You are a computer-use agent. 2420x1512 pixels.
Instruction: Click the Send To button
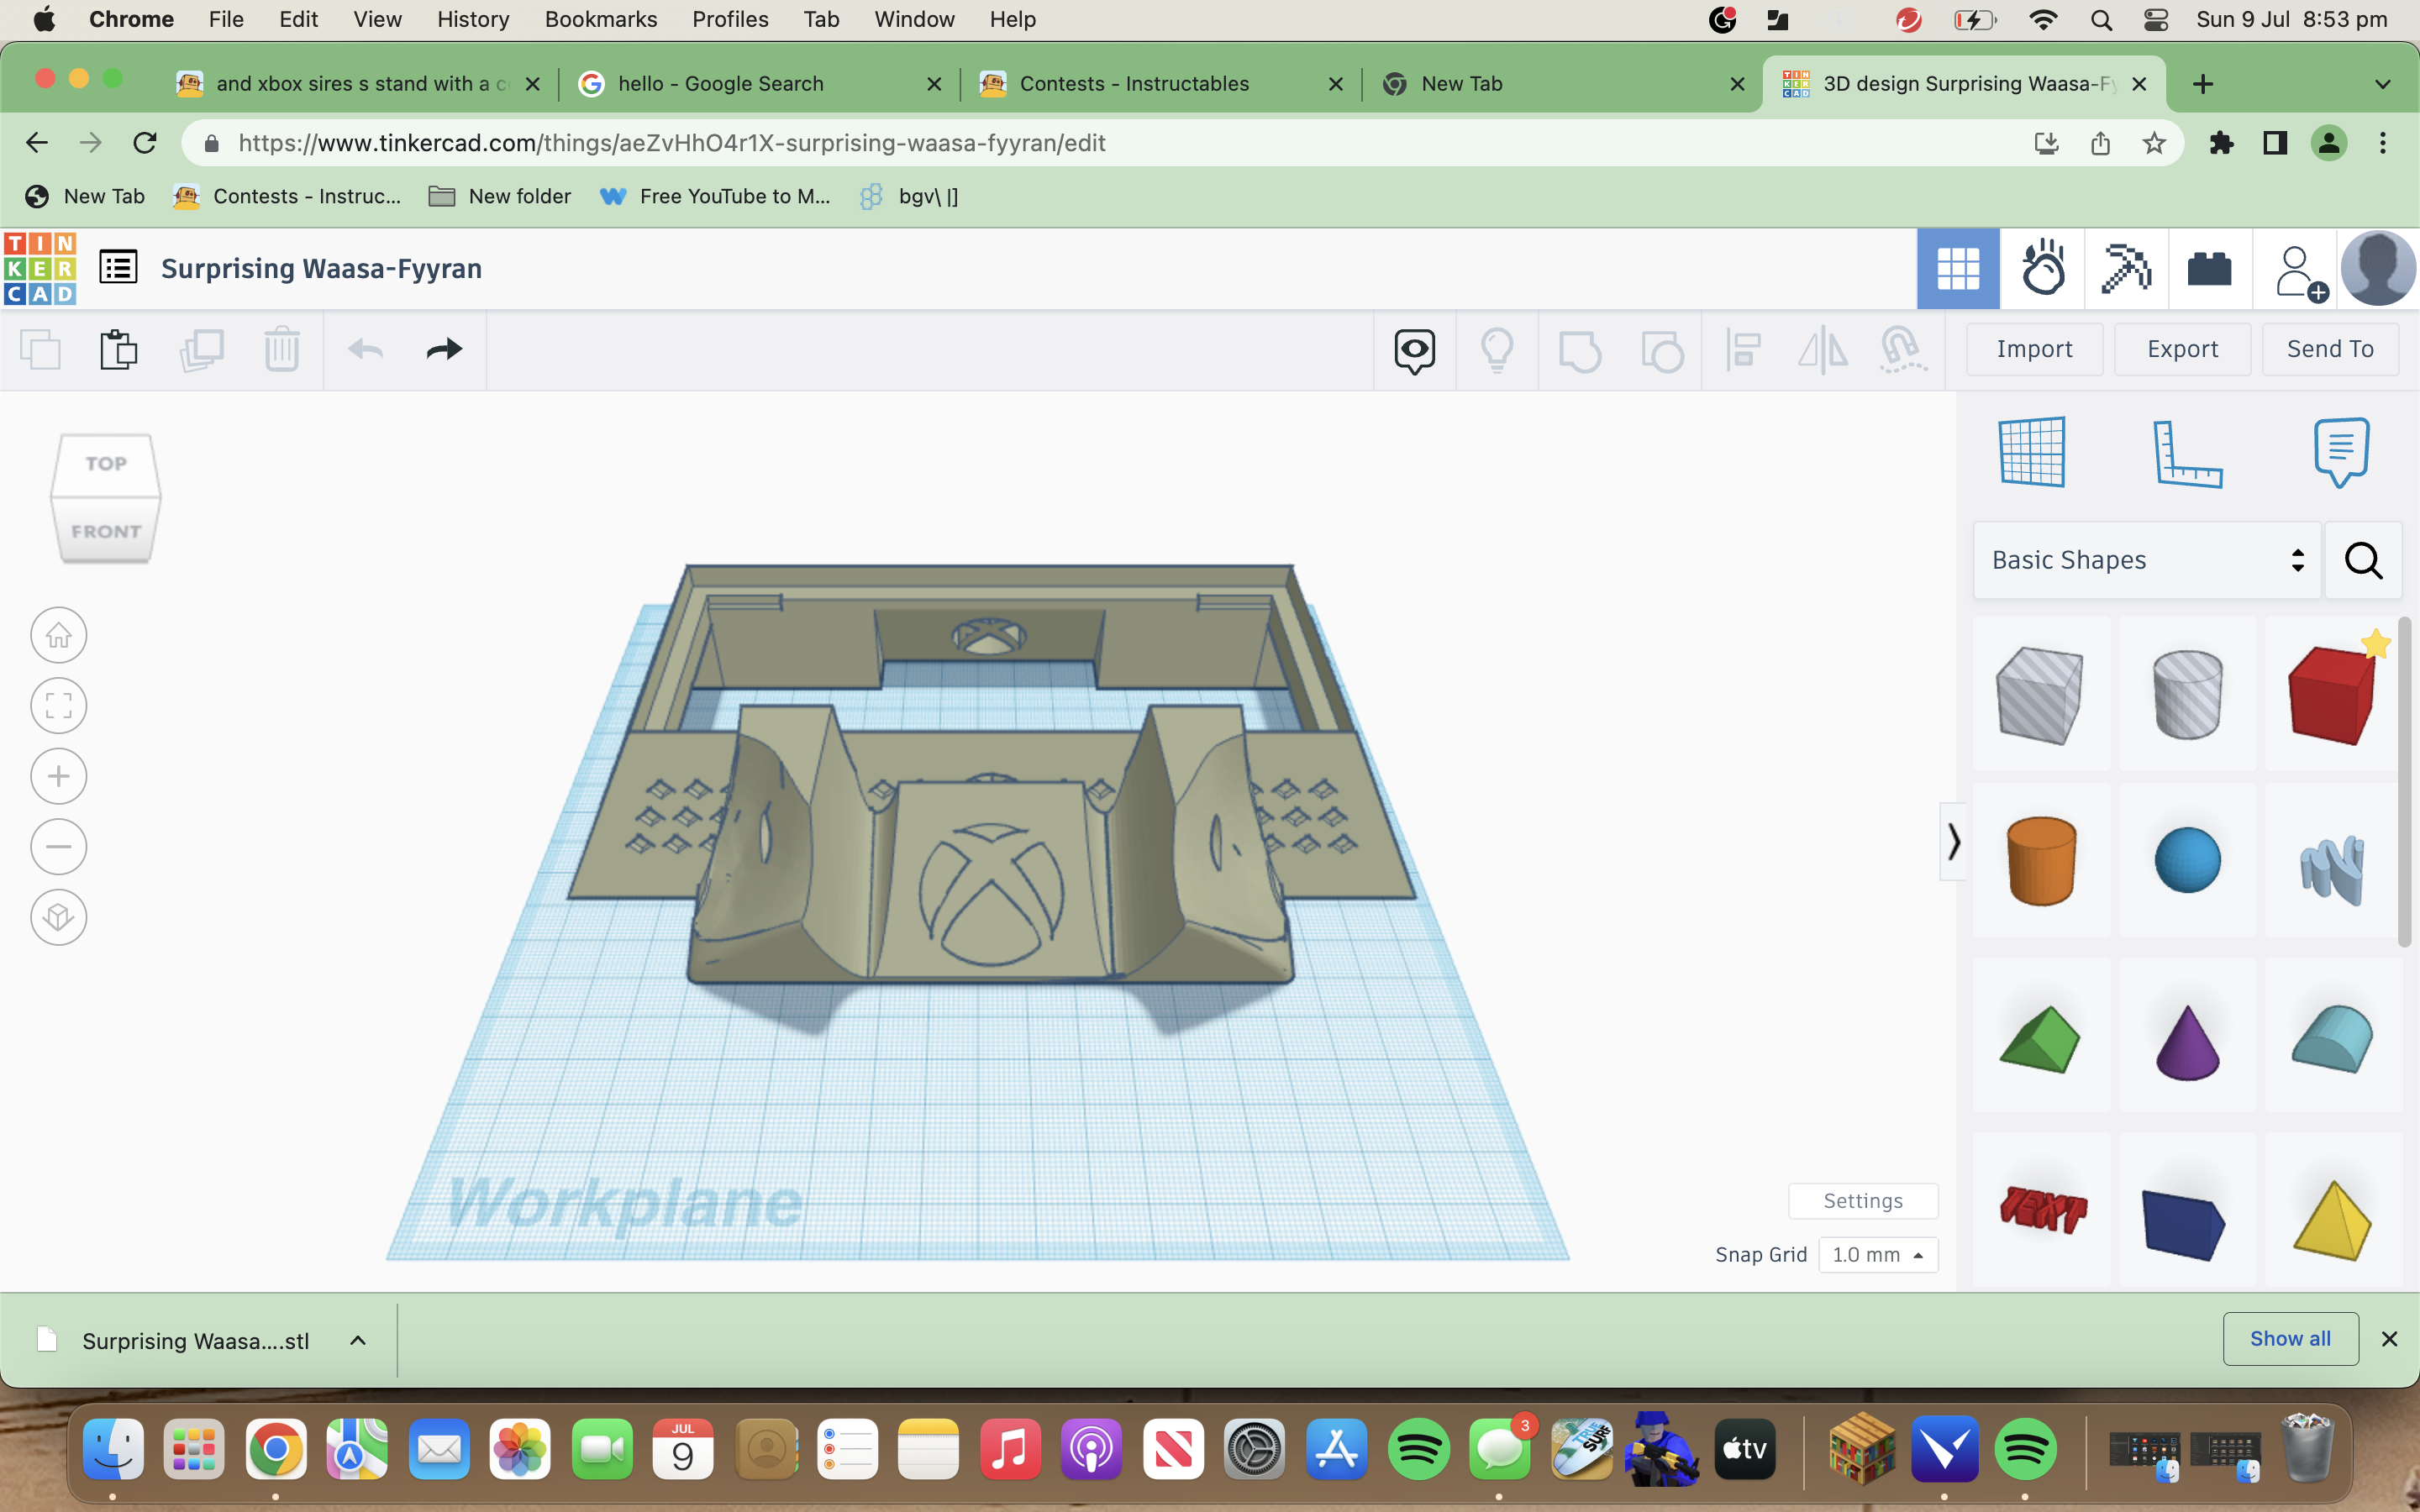pos(2330,349)
